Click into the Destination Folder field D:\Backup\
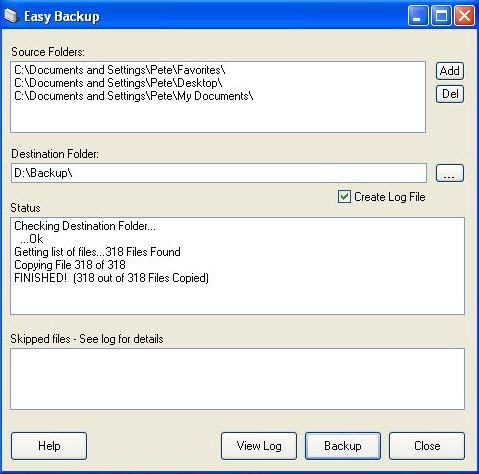This screenshot has width=479, height=474. pos(219,173)
